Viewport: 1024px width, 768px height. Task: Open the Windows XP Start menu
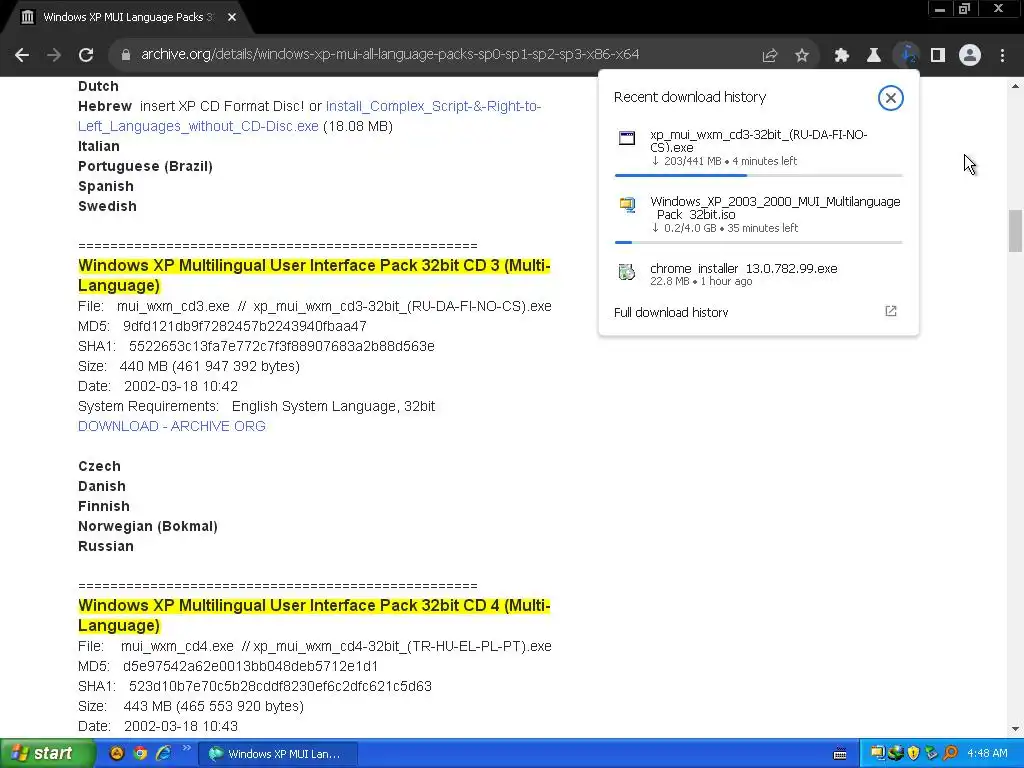coord(47,753)
